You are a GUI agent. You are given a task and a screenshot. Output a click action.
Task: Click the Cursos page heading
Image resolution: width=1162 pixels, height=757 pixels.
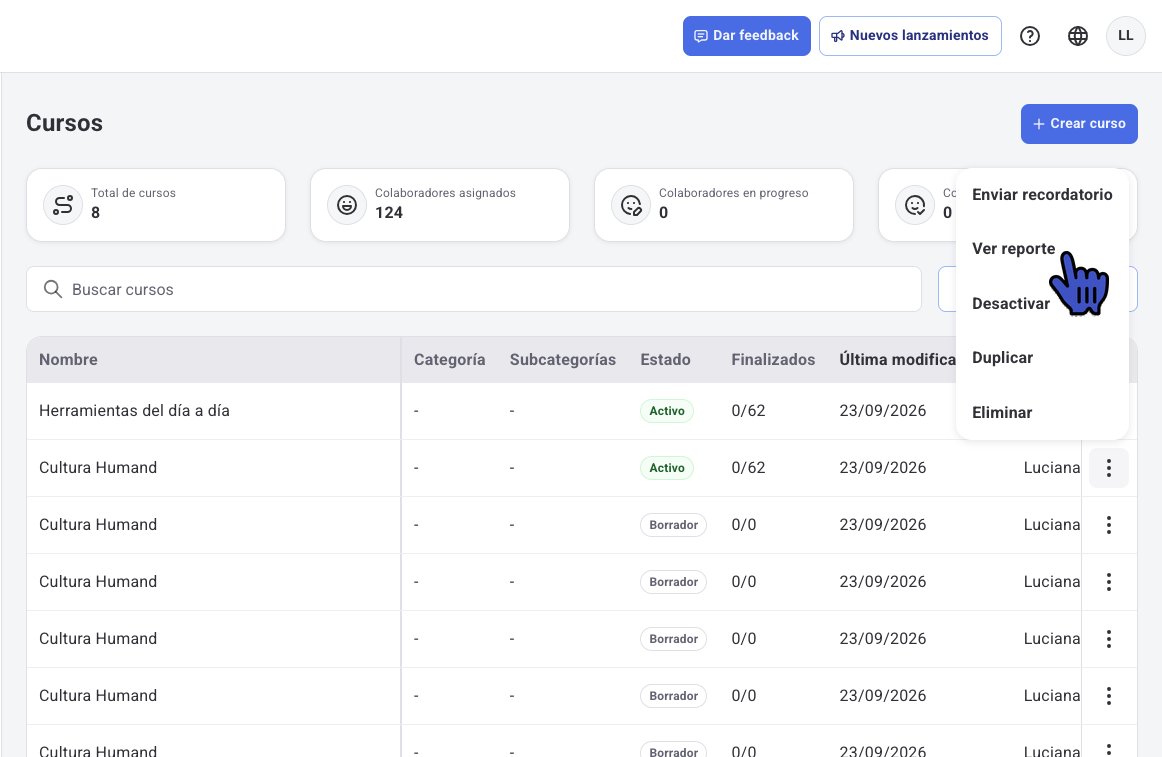[64, 123]
